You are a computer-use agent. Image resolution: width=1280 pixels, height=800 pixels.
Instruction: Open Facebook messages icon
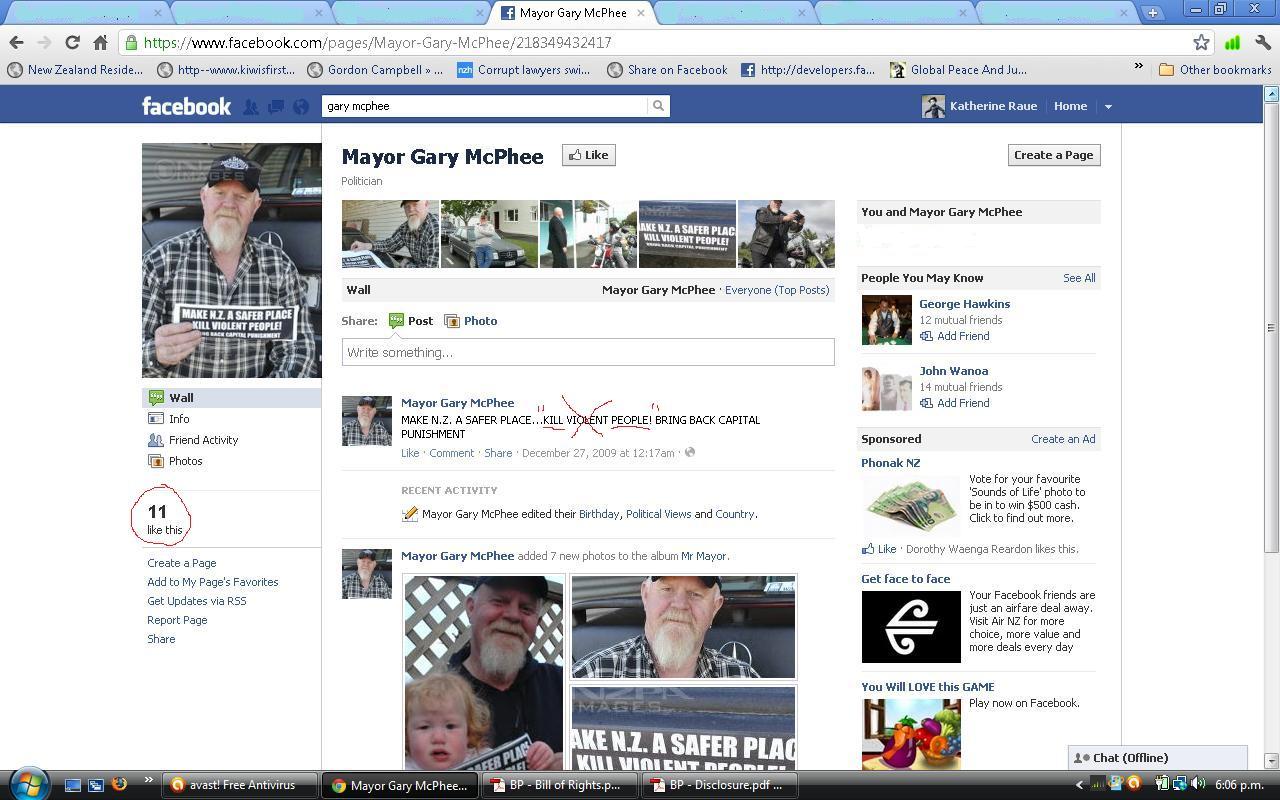coord(275,106)
